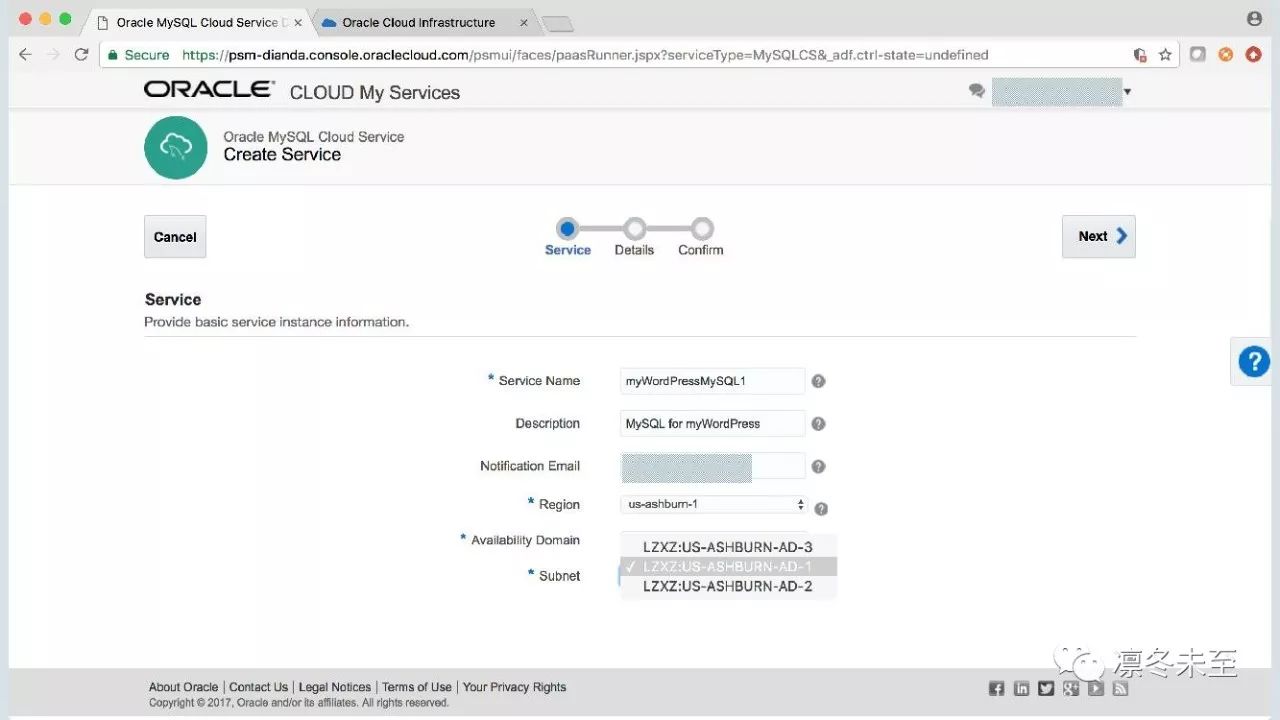Viewport: 1280px width, 720px height.
Task: Click the Description input field
Action: (x=713, y=424)
